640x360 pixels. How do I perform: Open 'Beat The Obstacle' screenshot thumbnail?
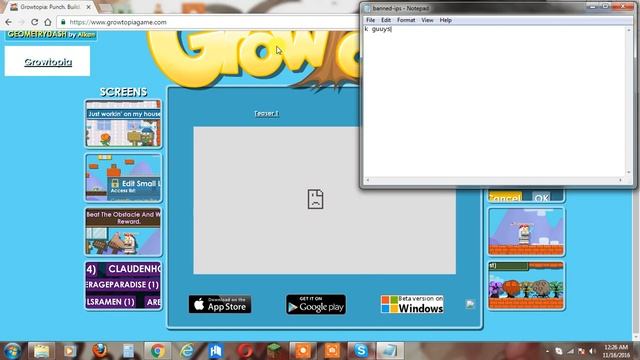123,232
